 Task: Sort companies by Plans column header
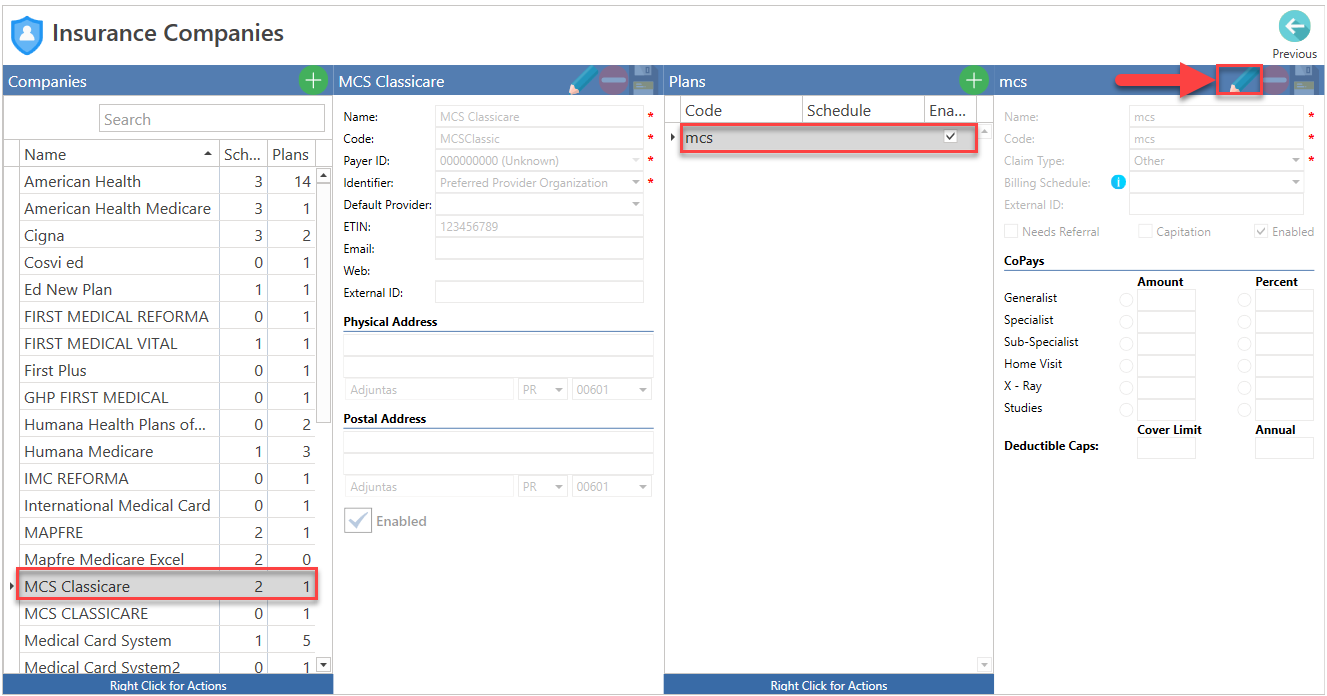coord(292,154)
